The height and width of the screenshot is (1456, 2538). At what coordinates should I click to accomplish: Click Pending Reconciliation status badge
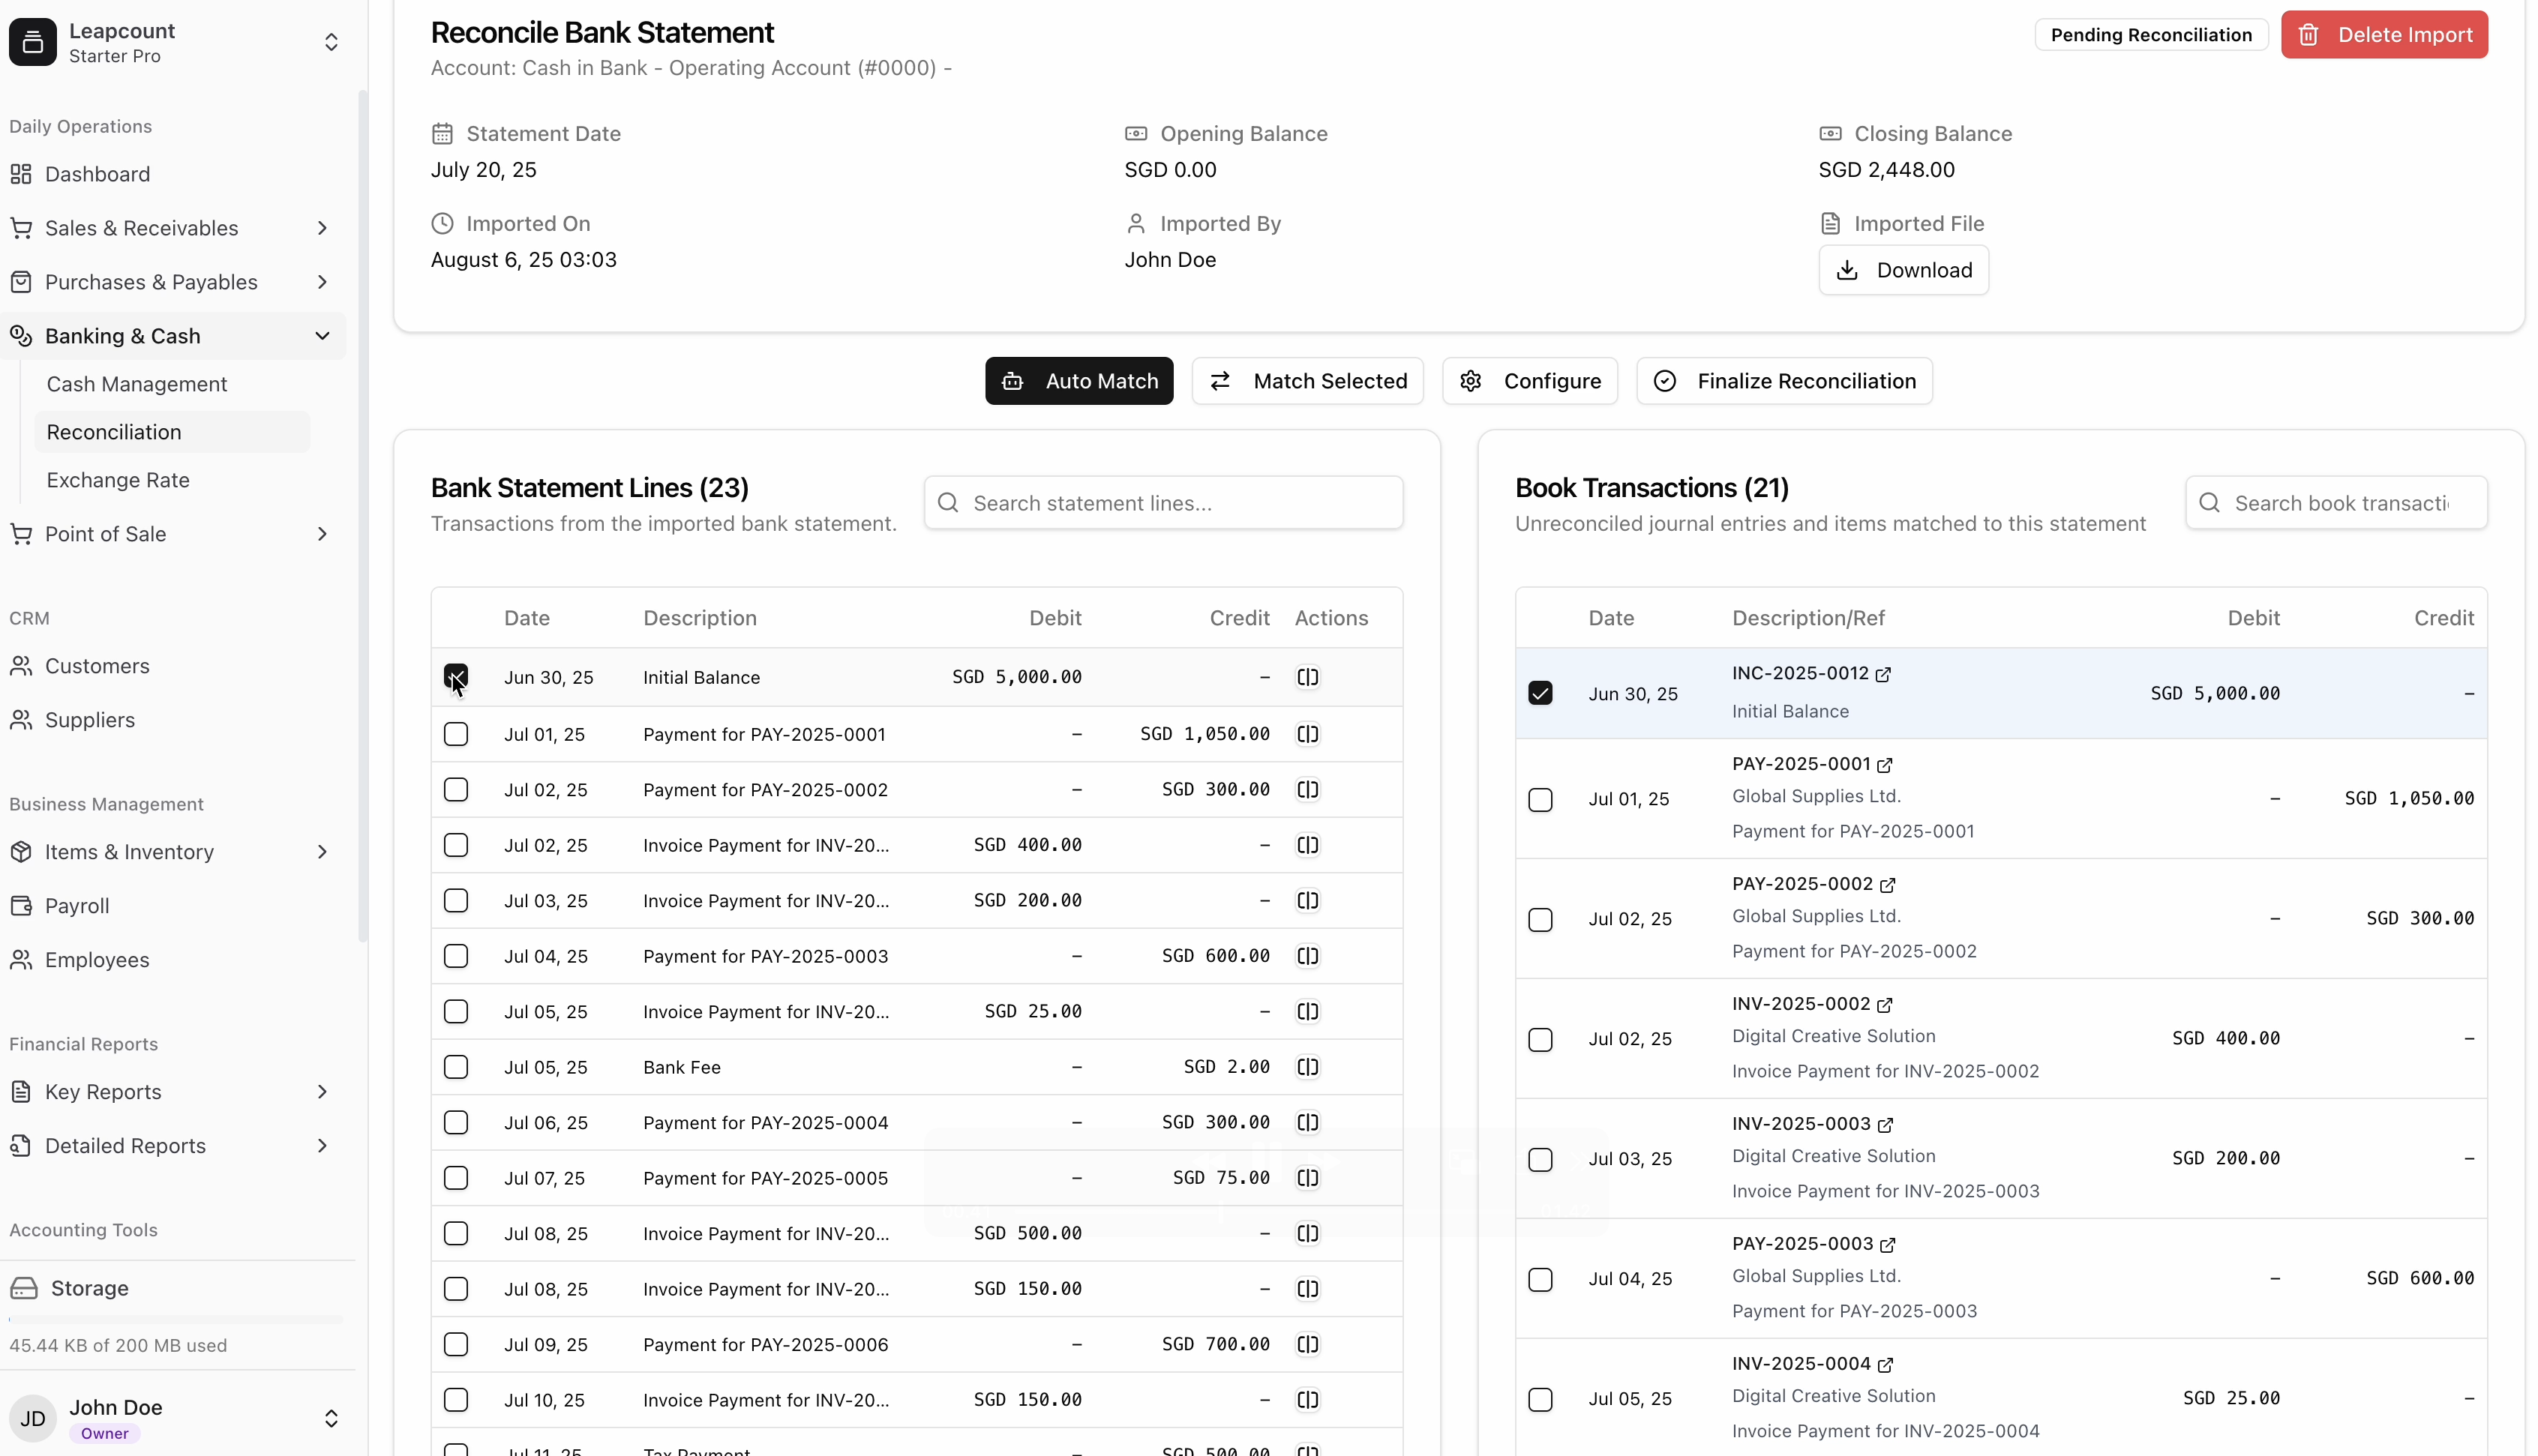coord(2151,35)
